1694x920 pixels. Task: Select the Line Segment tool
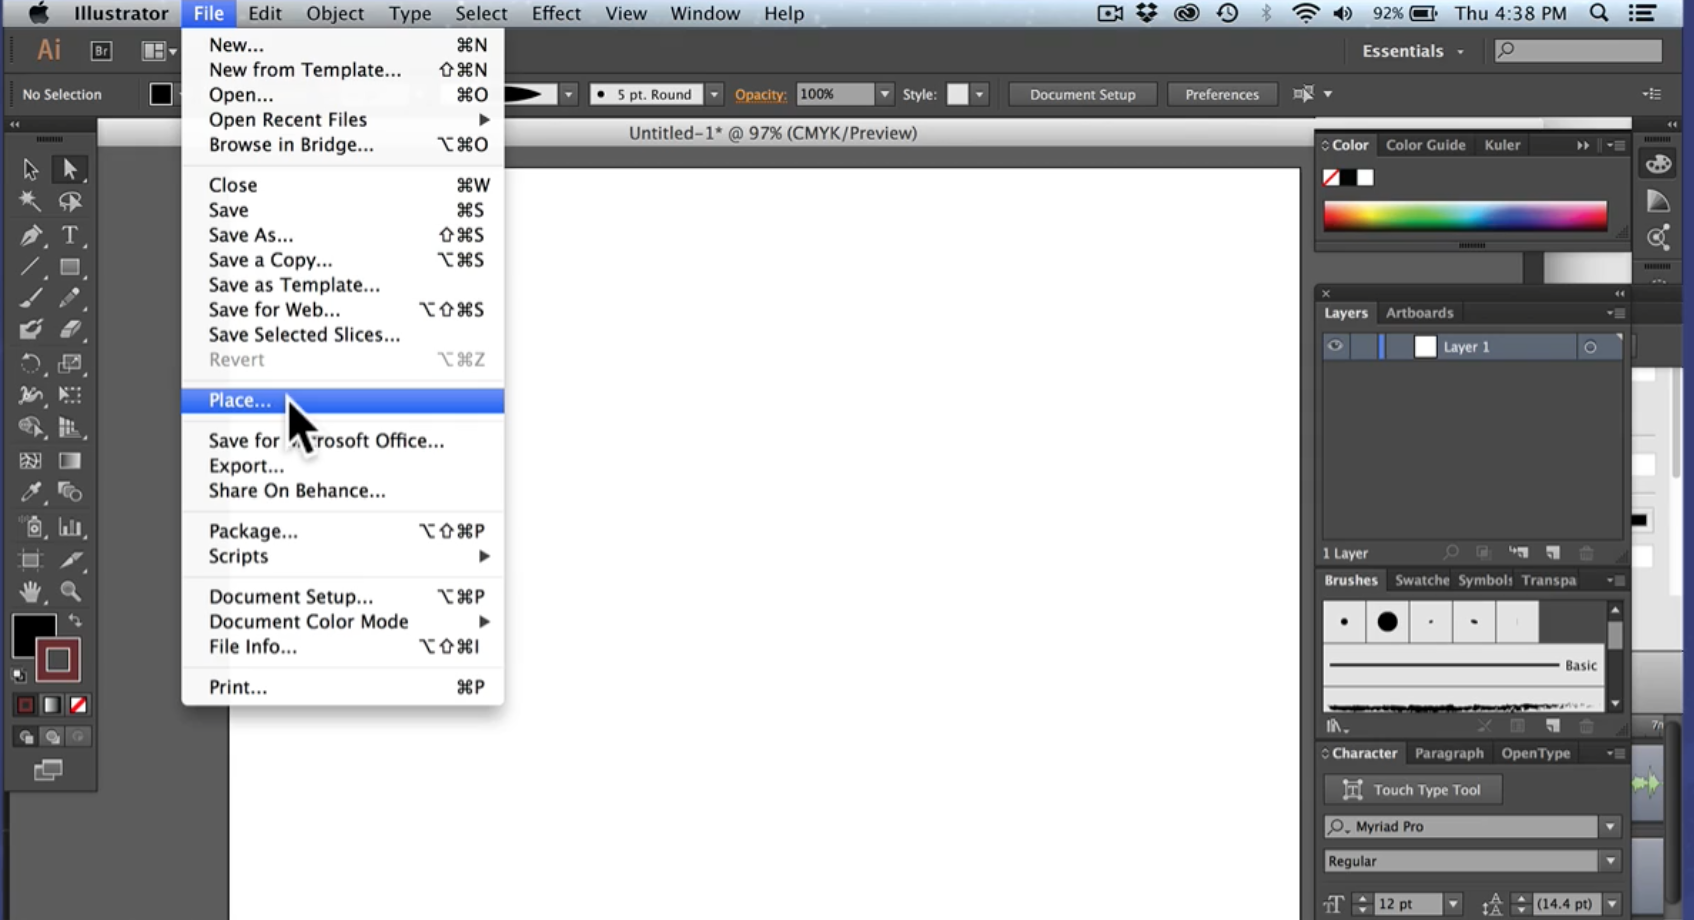point(30,267)
